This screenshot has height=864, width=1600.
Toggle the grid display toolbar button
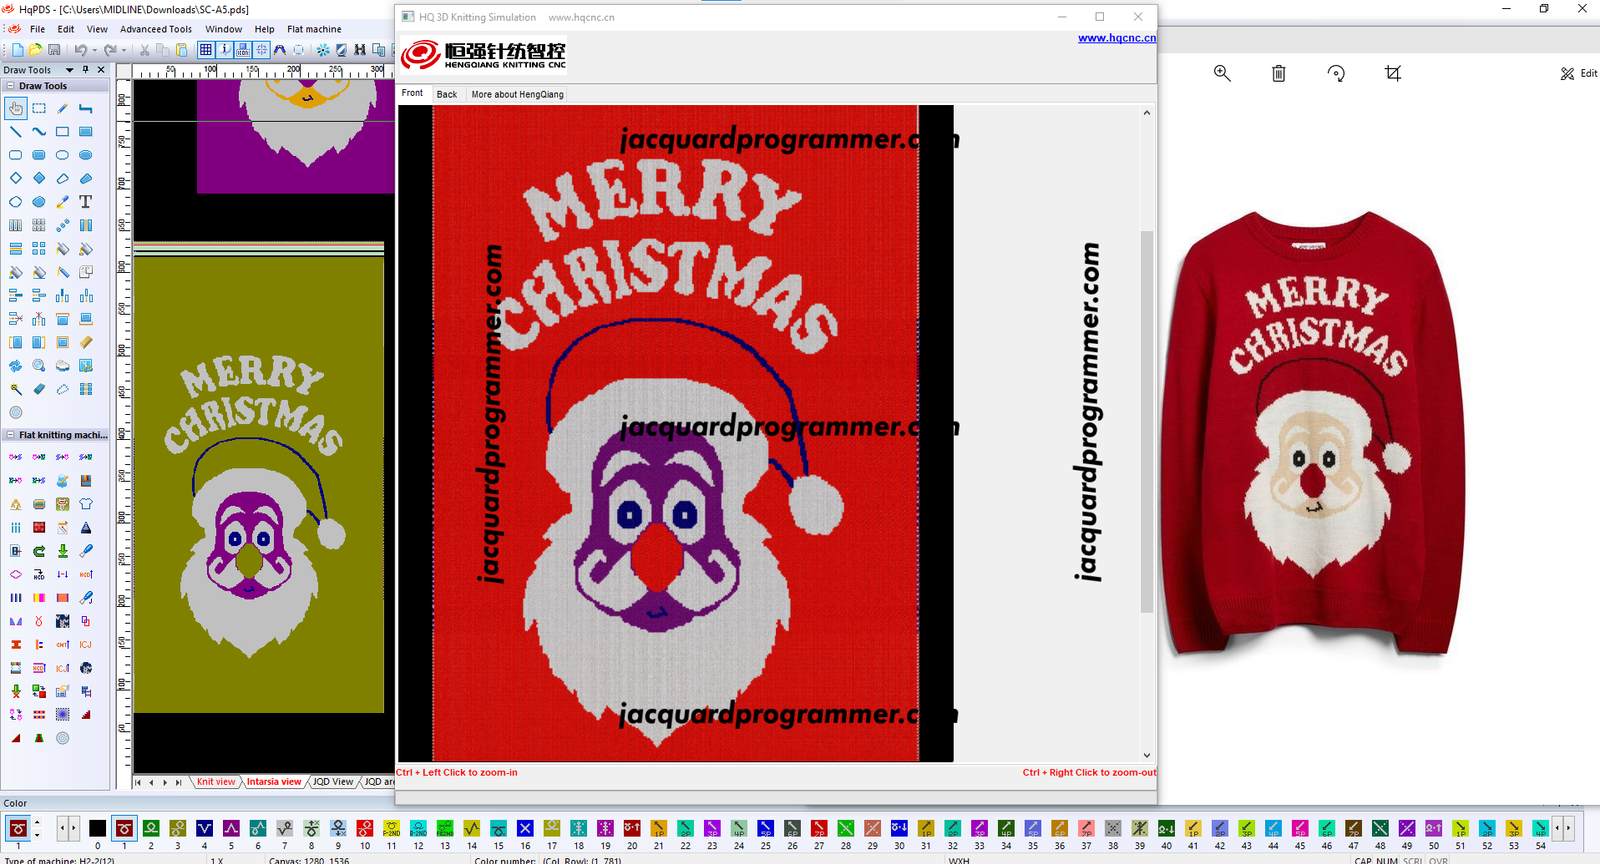(x=205, y=50)
